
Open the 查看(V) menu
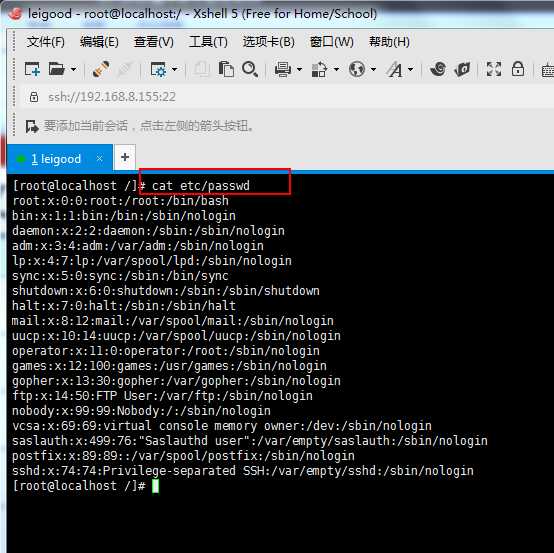pos(154,42)
